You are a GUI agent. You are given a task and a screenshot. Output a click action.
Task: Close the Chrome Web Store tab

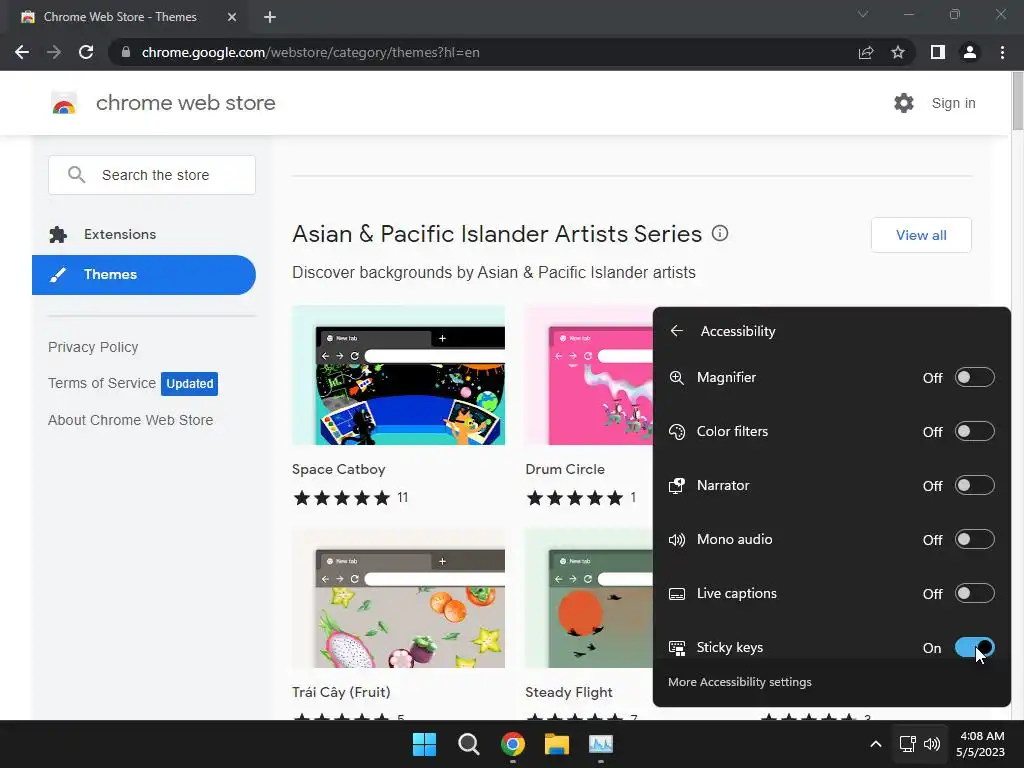(x=232, y=17)
